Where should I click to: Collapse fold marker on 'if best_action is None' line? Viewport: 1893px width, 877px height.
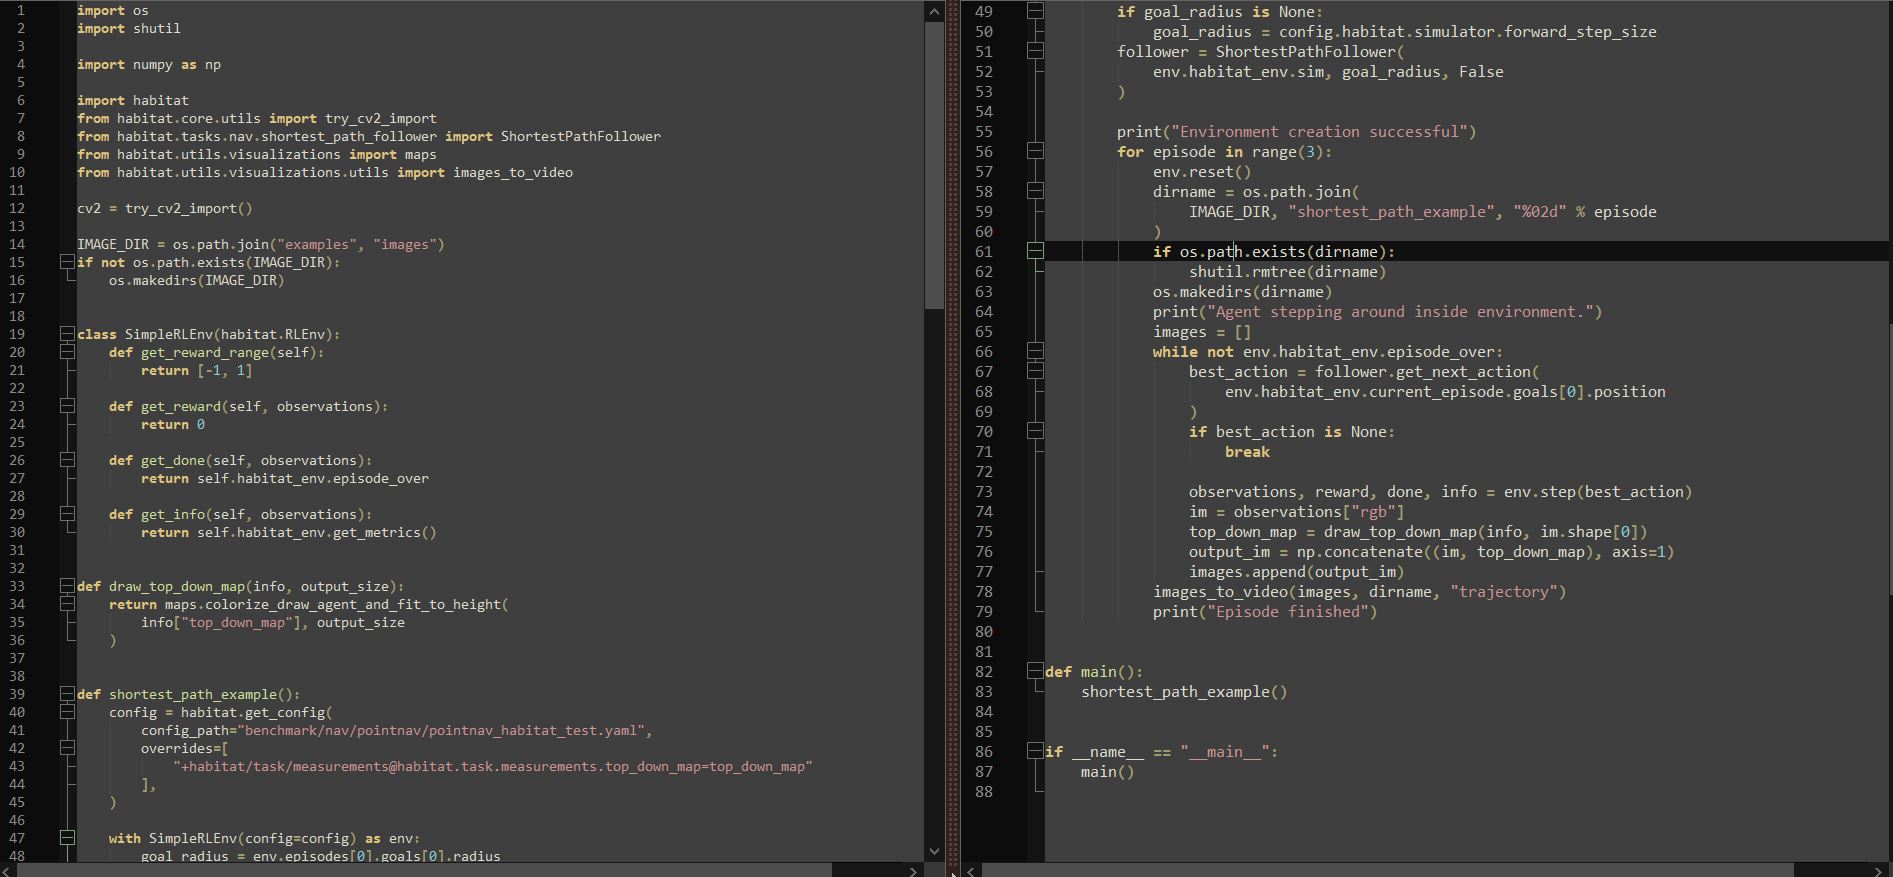1036,431
